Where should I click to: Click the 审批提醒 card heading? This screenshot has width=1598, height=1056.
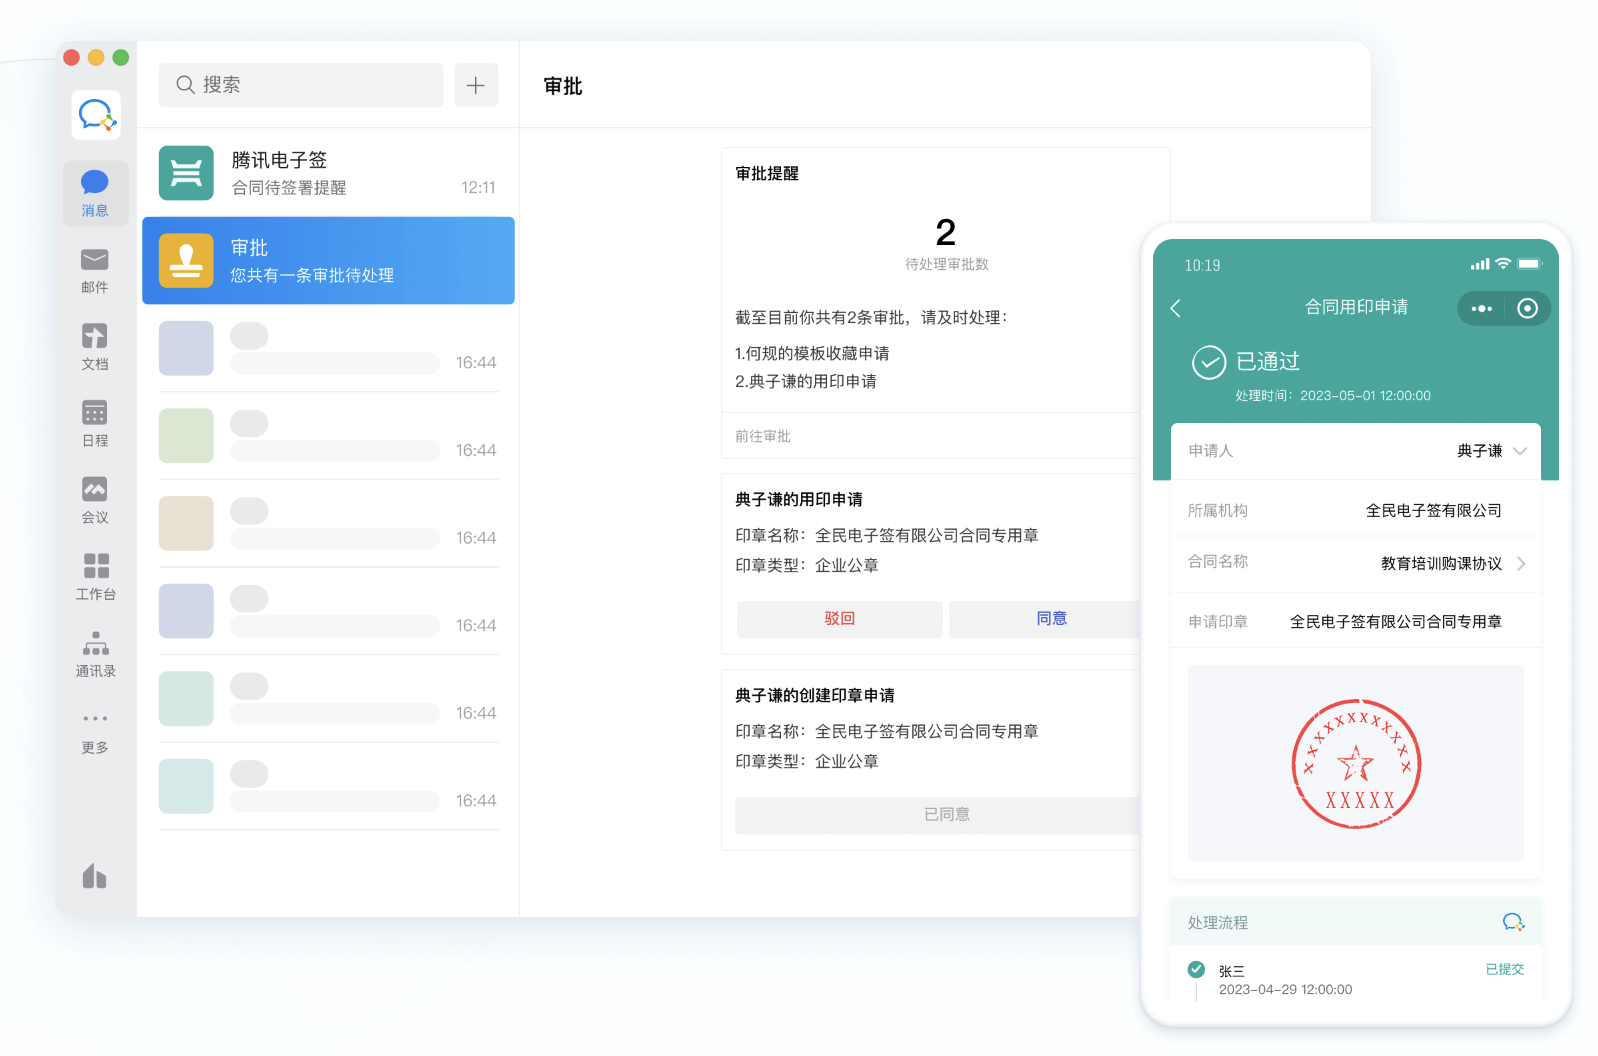pos(767,173)
